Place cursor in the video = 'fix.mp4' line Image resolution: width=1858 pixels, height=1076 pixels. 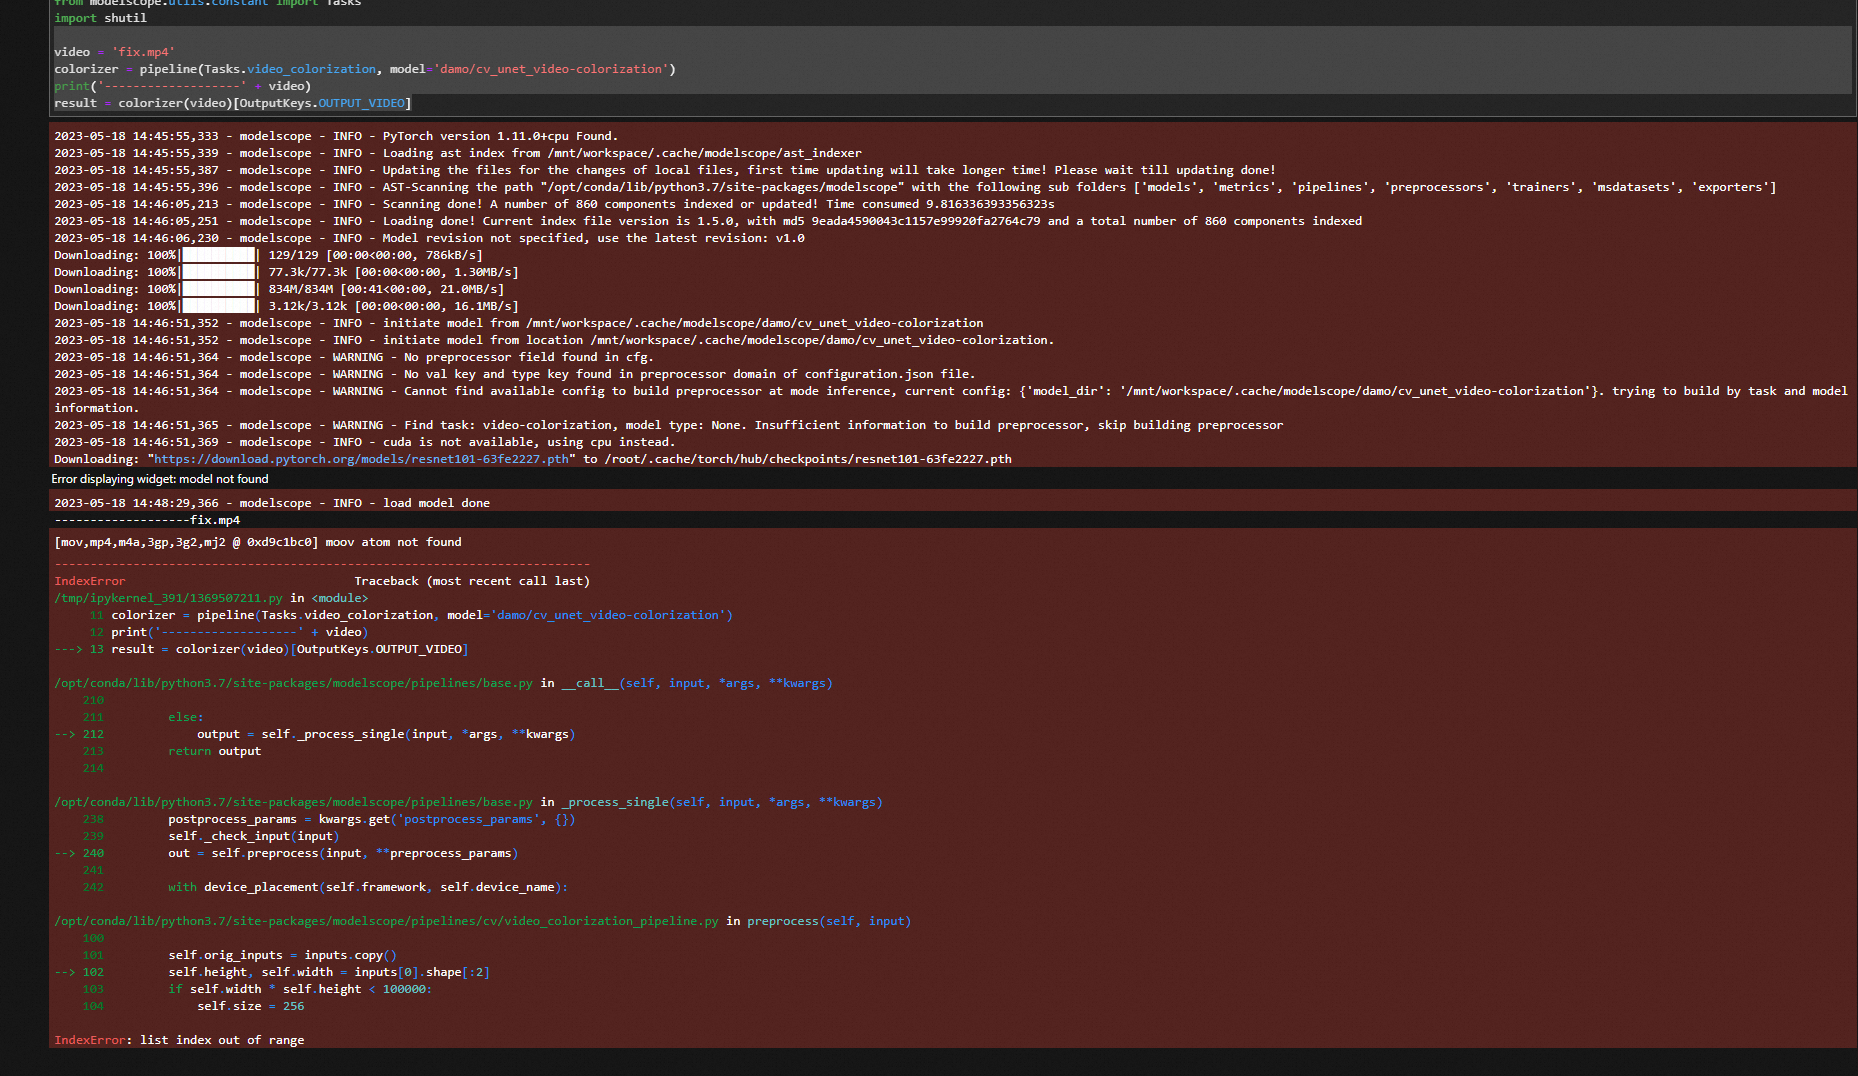point(114,52)
